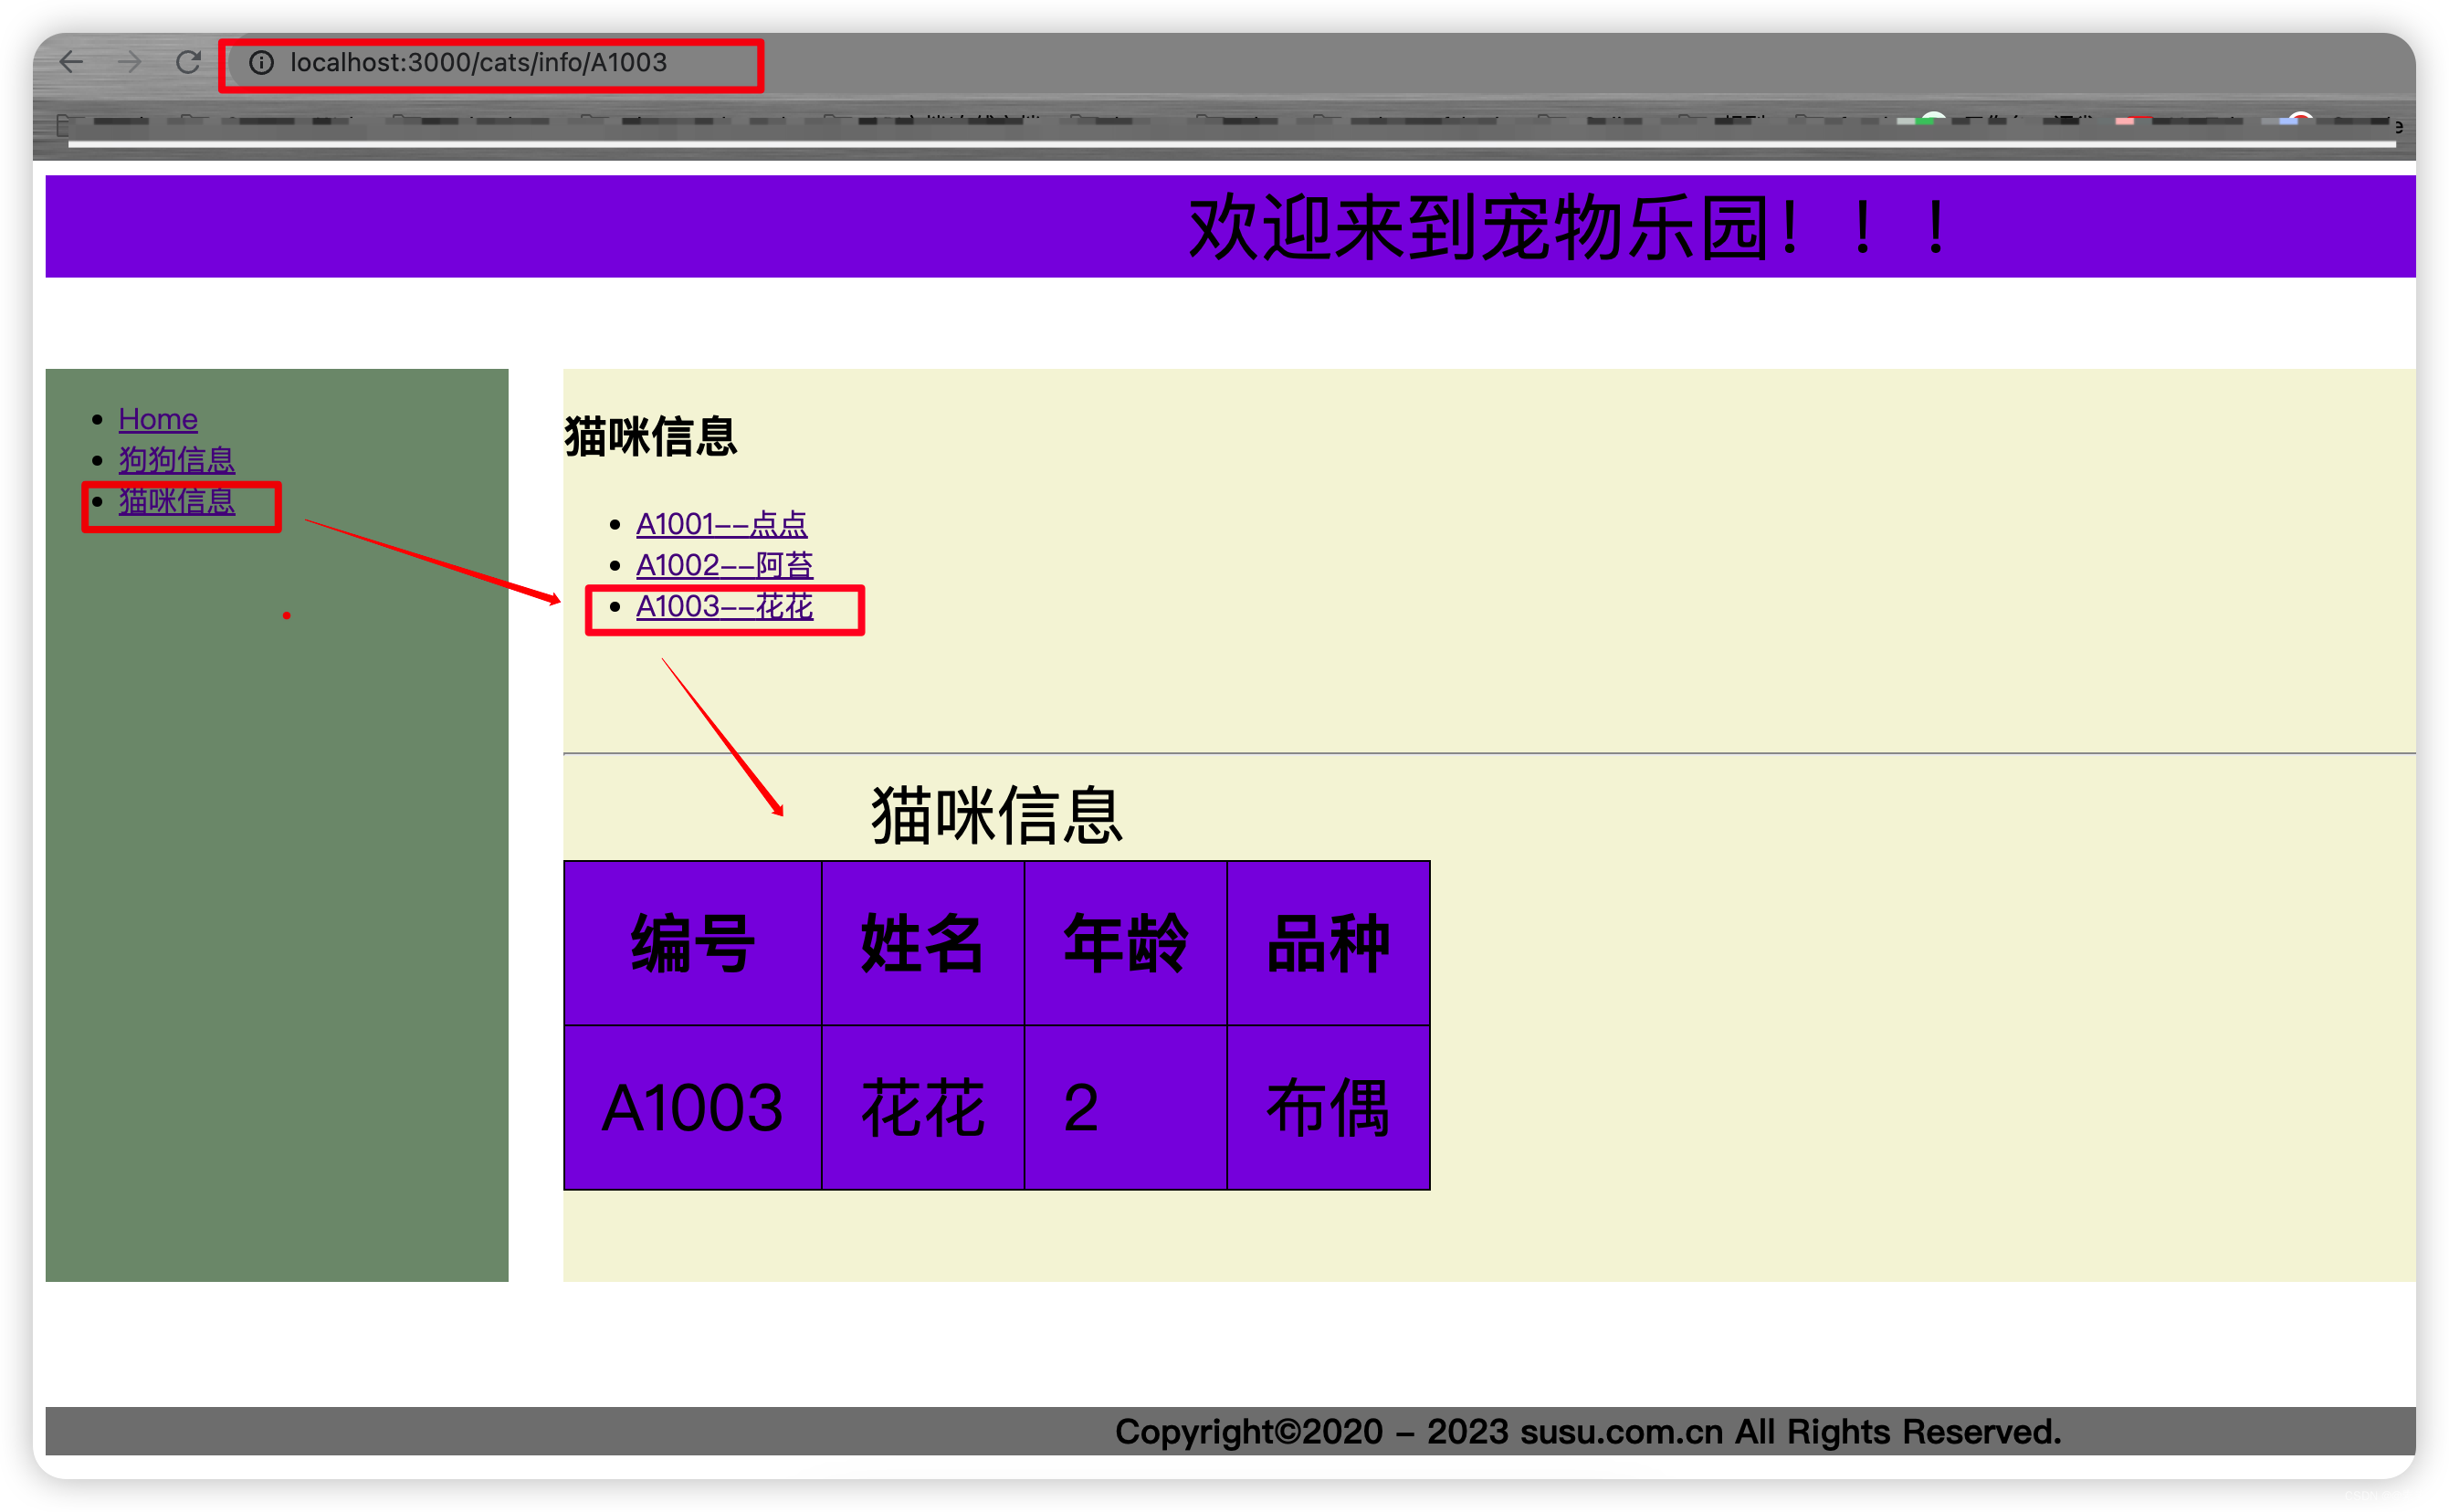
Task: Click the 猫咪信息 table caption
Action: point(997,815)
